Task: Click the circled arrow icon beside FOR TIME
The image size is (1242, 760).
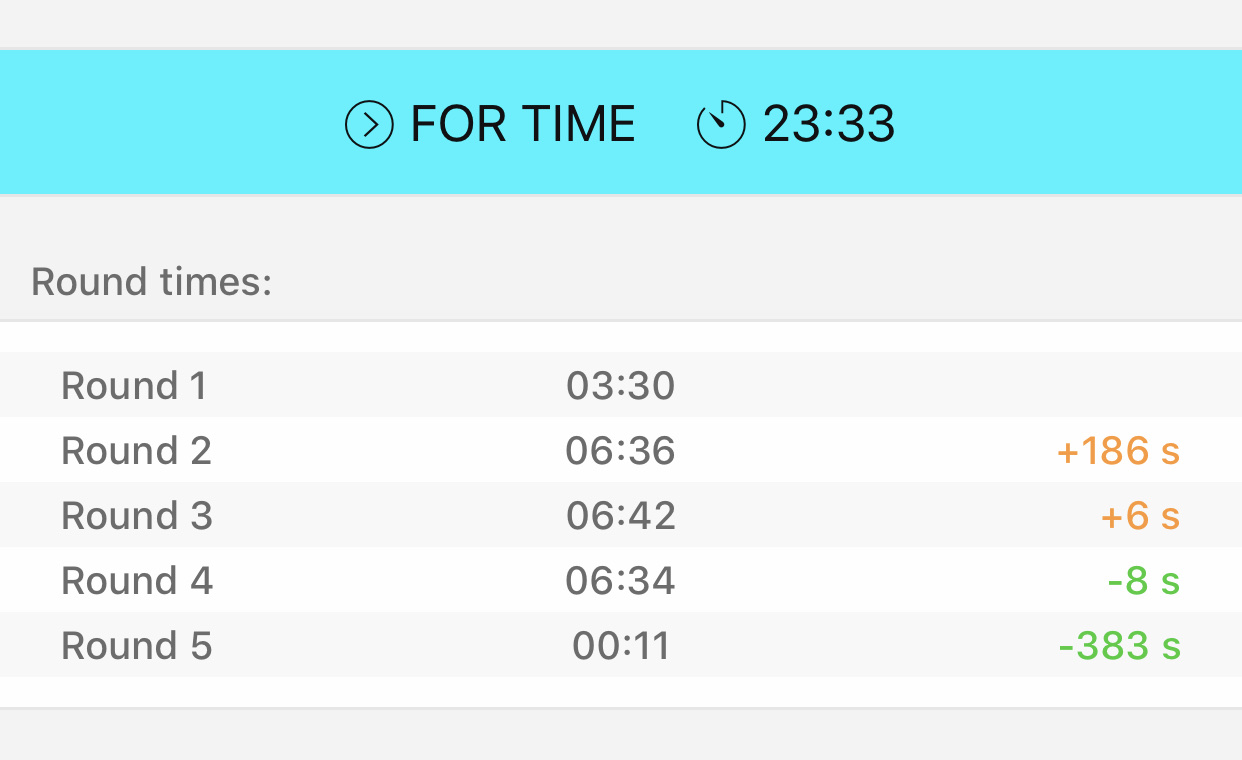Action: click(369, 125)
